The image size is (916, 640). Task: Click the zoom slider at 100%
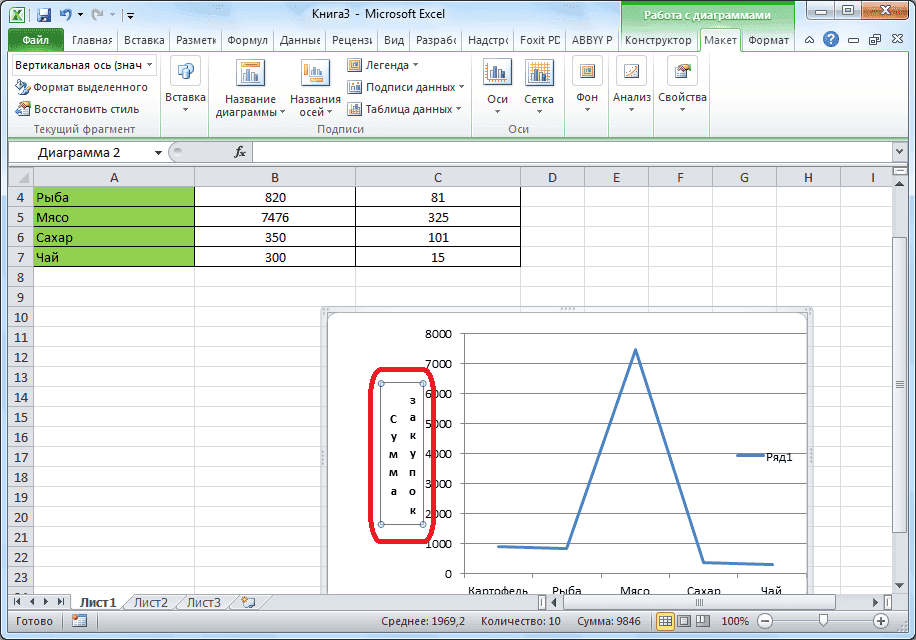pyautogui.click(x=822, y=620)
